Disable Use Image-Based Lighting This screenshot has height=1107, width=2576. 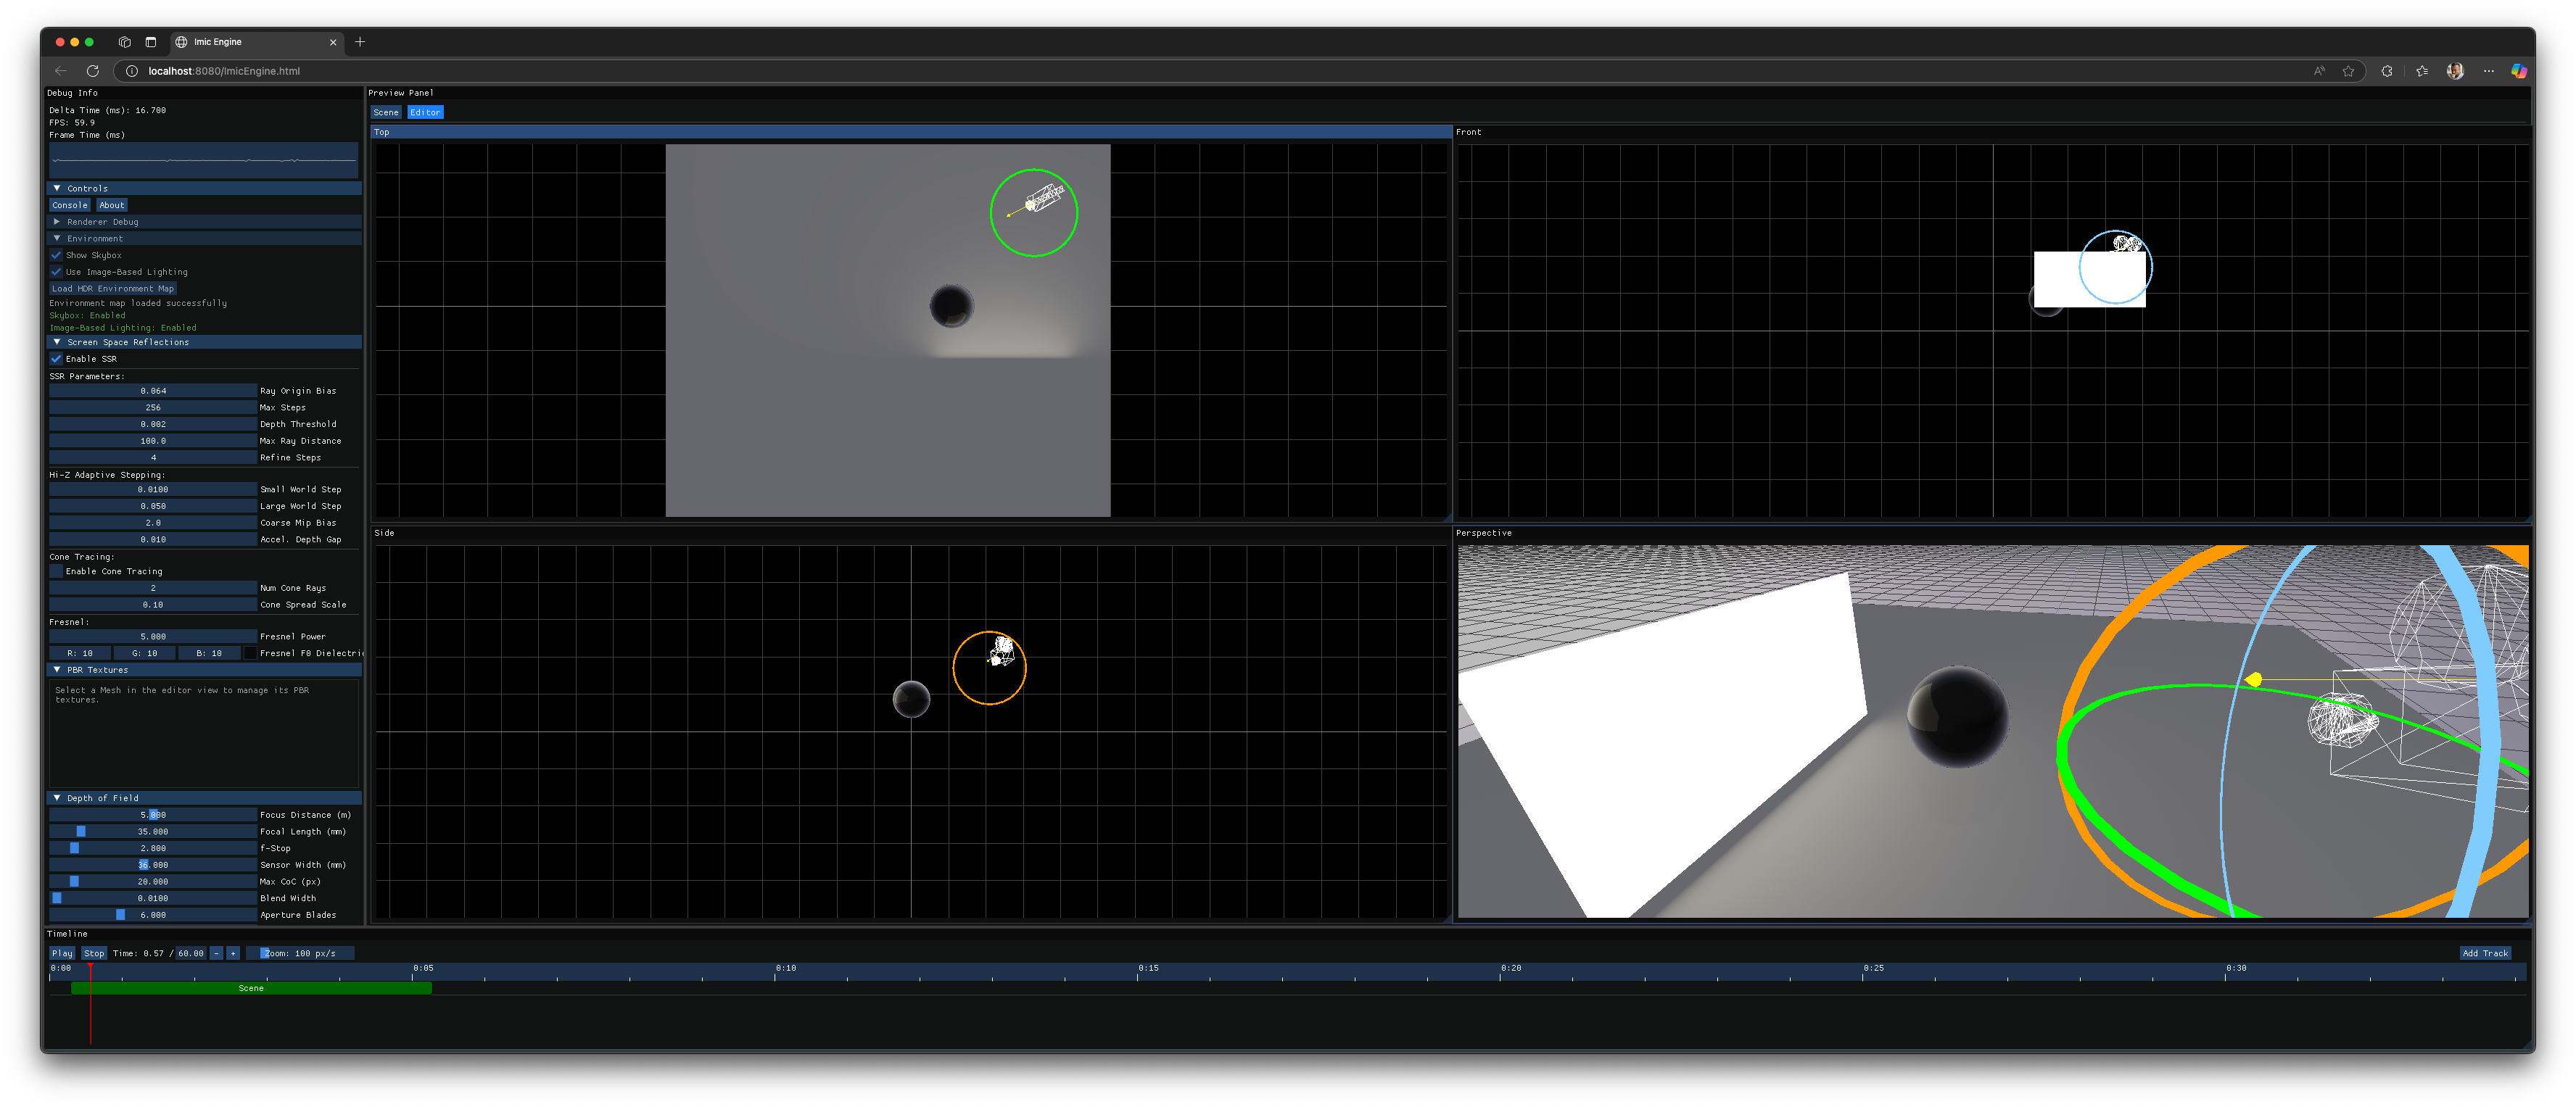coord(57,272)
